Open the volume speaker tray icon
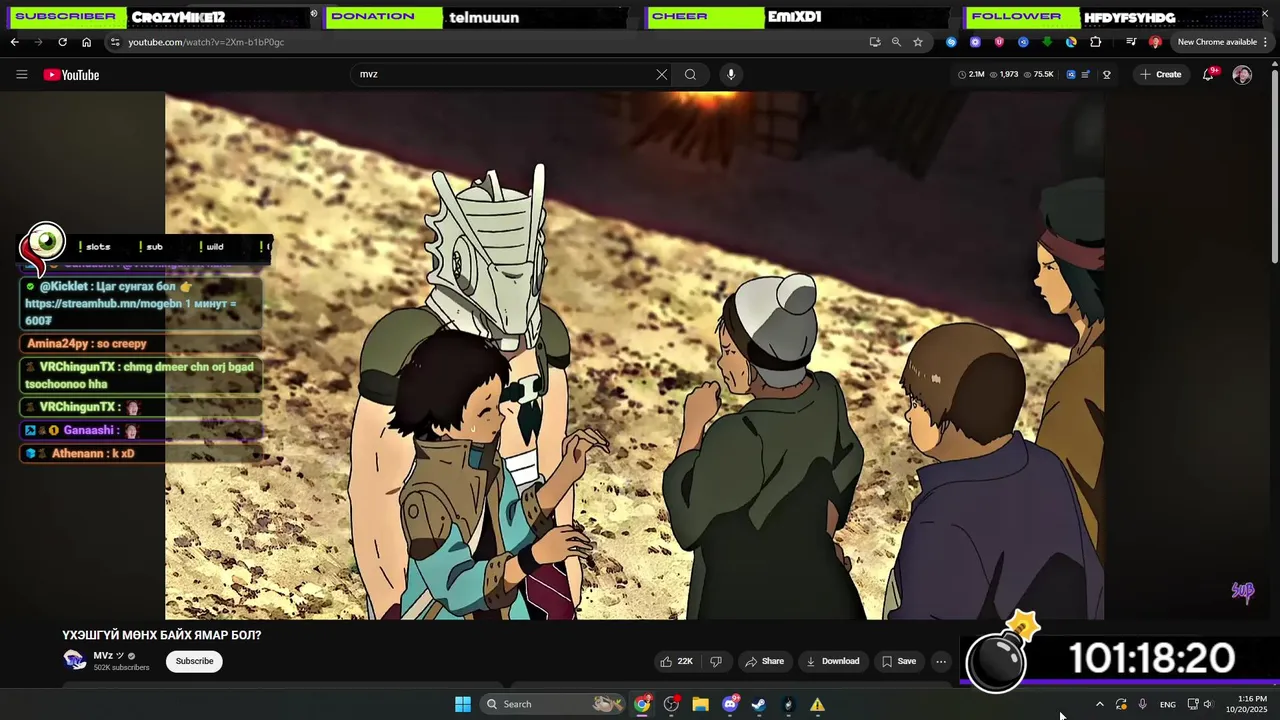1280x720 pixels. 1207,704
